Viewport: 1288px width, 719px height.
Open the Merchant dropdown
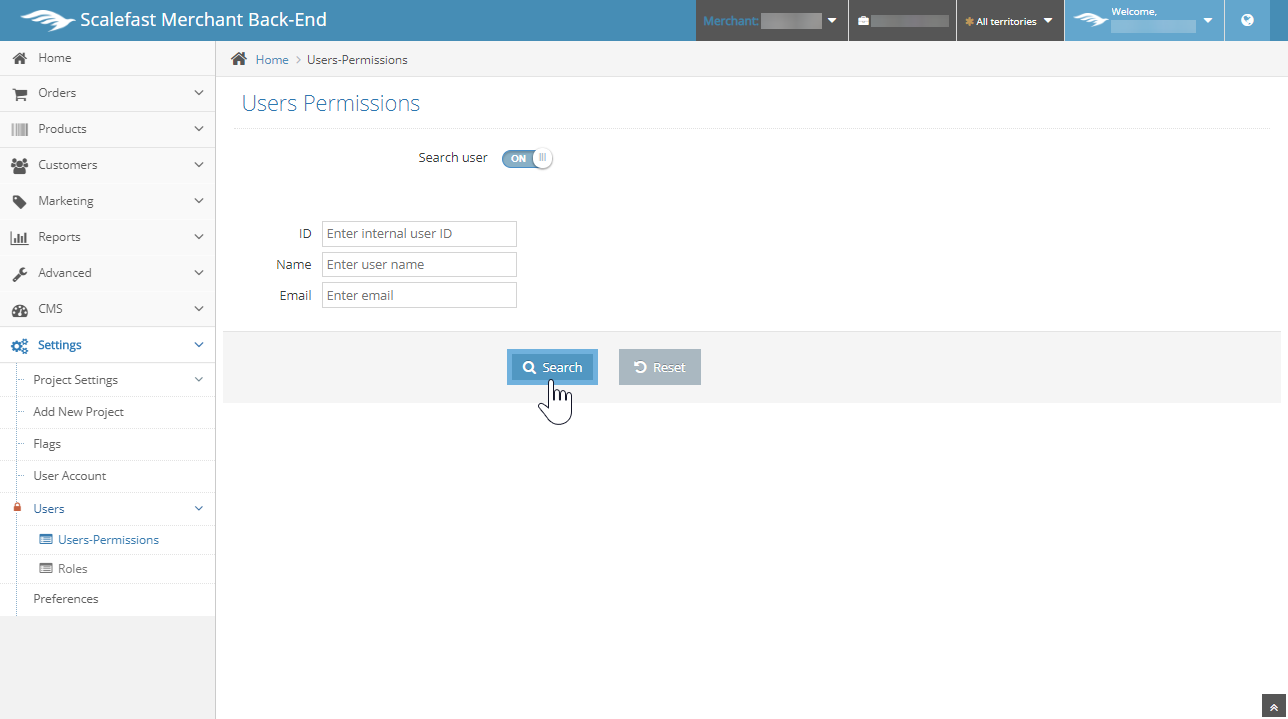point(771,21)
